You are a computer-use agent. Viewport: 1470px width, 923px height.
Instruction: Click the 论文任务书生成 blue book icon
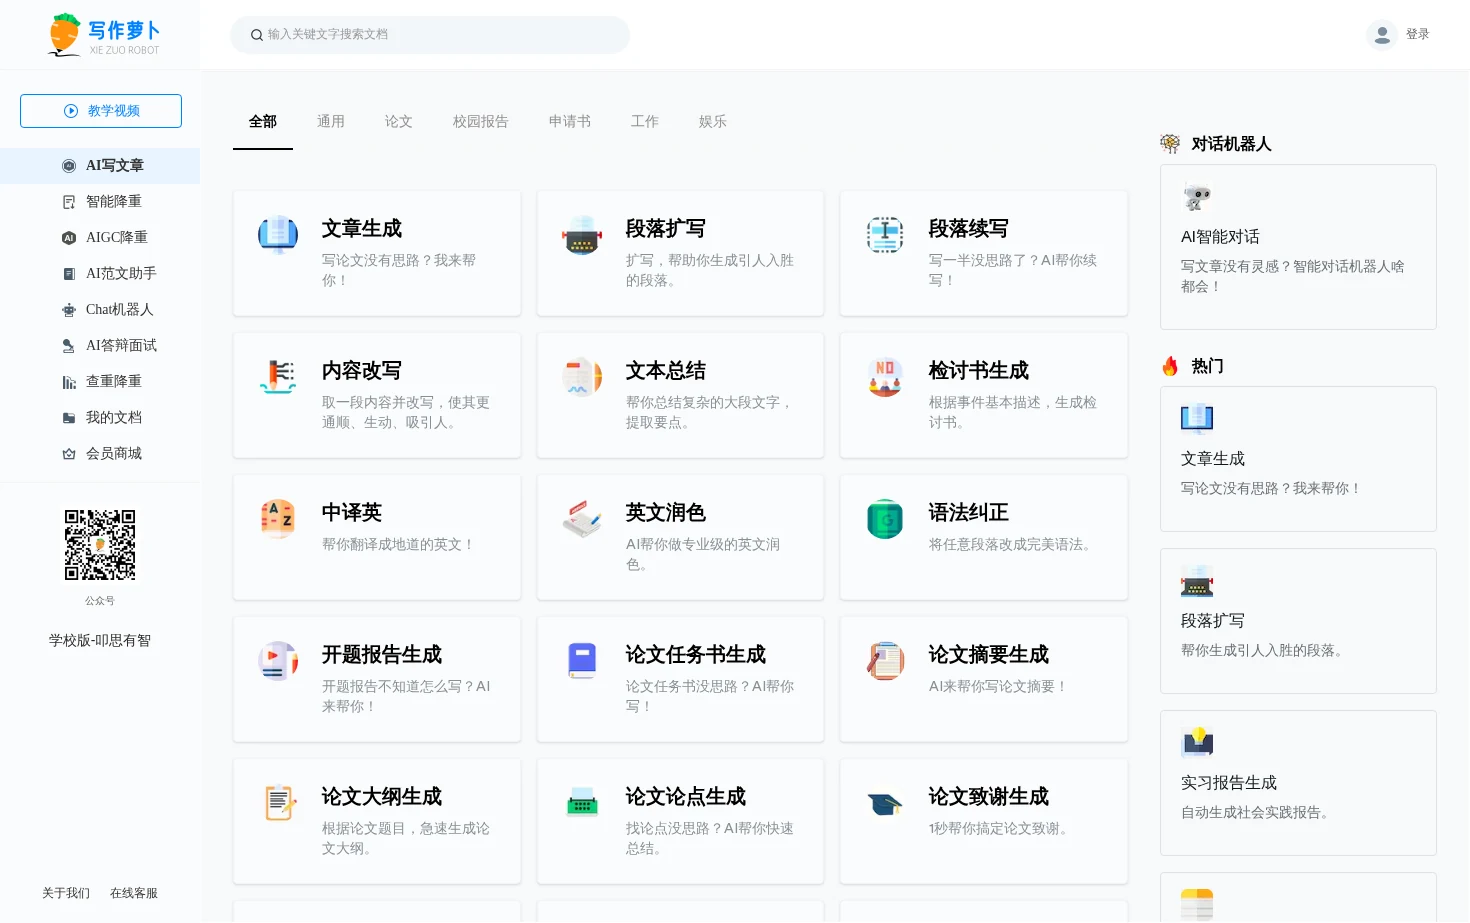pos(582,661)
